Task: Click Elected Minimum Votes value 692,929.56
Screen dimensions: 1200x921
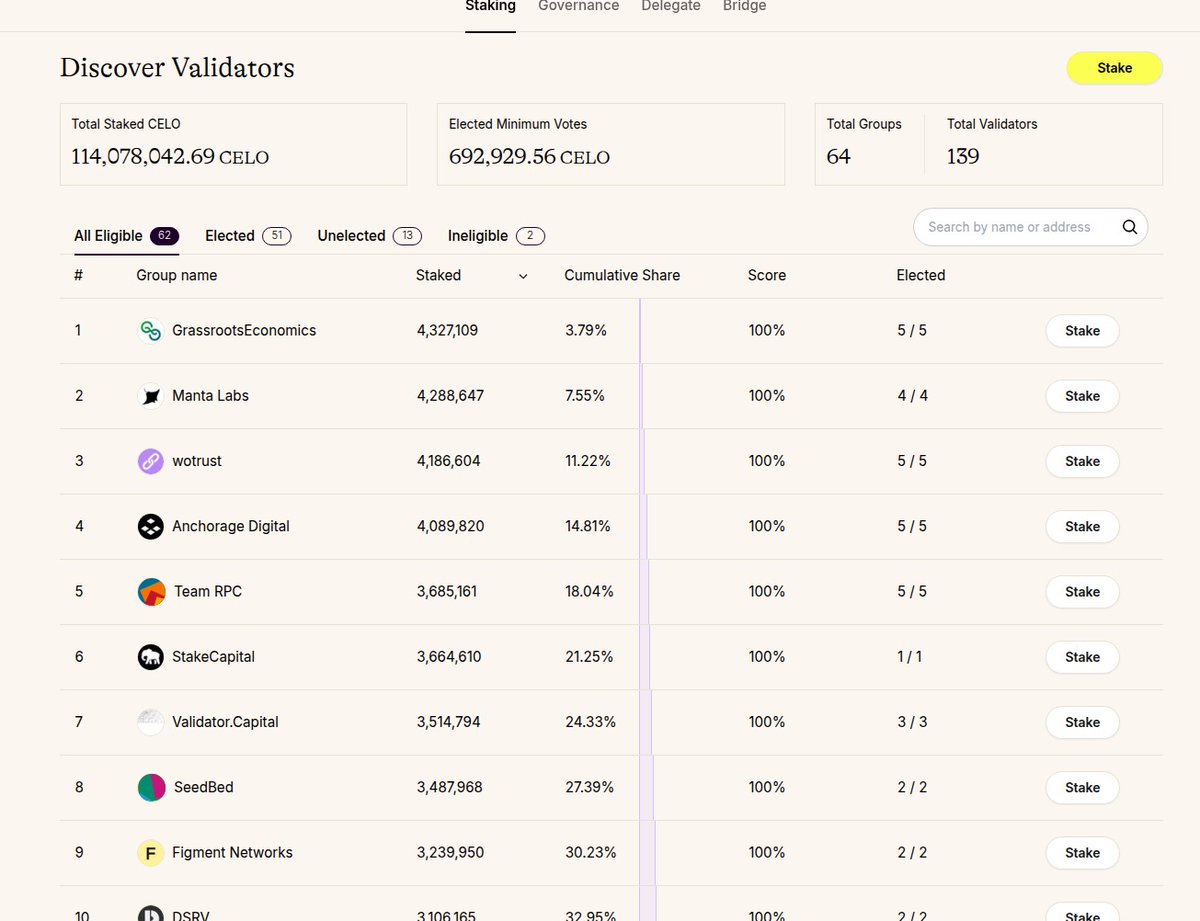Action: pyautogui.click(x=503, y=157)
